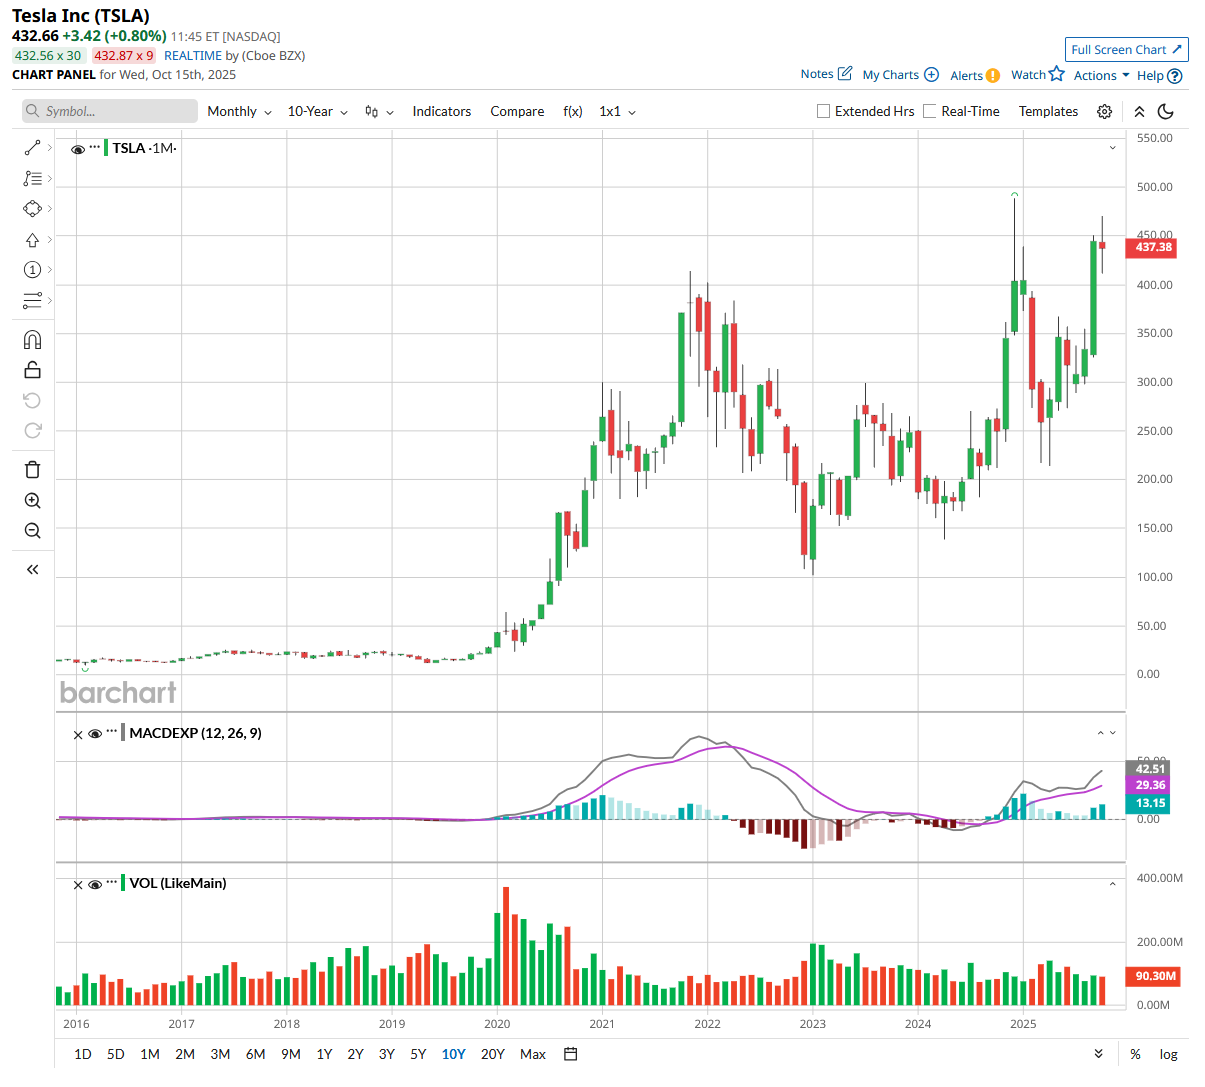Select the 6M time range
The image size is (1205, 1087).
(255, 1054)
